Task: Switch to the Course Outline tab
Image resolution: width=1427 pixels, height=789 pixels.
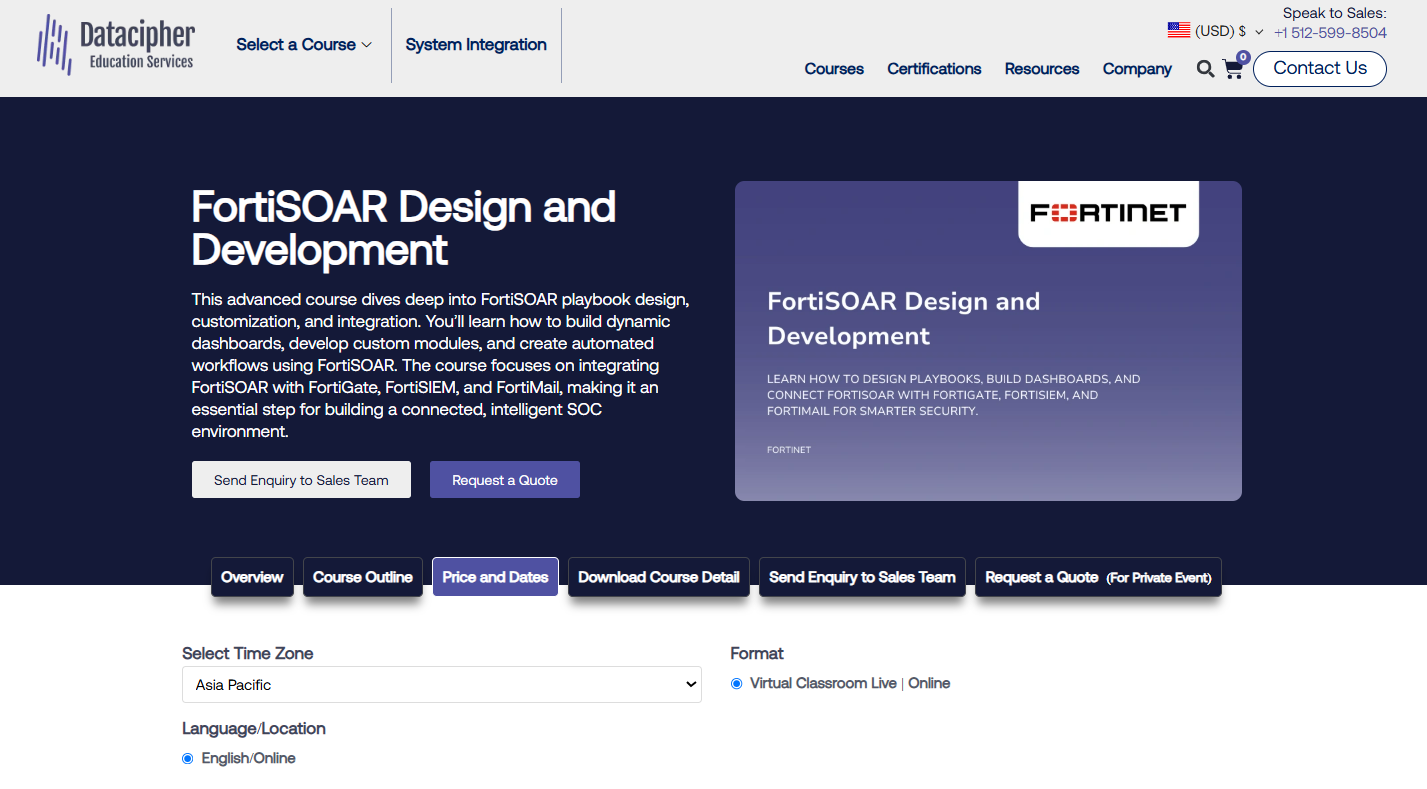Action: (x=363, y=577)
